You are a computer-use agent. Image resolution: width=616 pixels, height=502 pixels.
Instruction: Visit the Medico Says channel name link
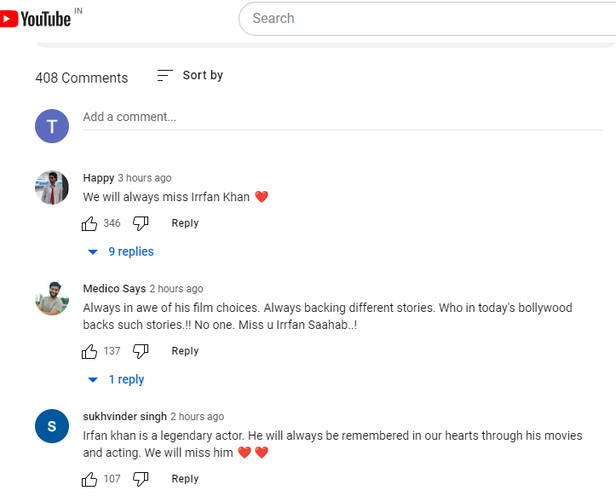point(113,288)
